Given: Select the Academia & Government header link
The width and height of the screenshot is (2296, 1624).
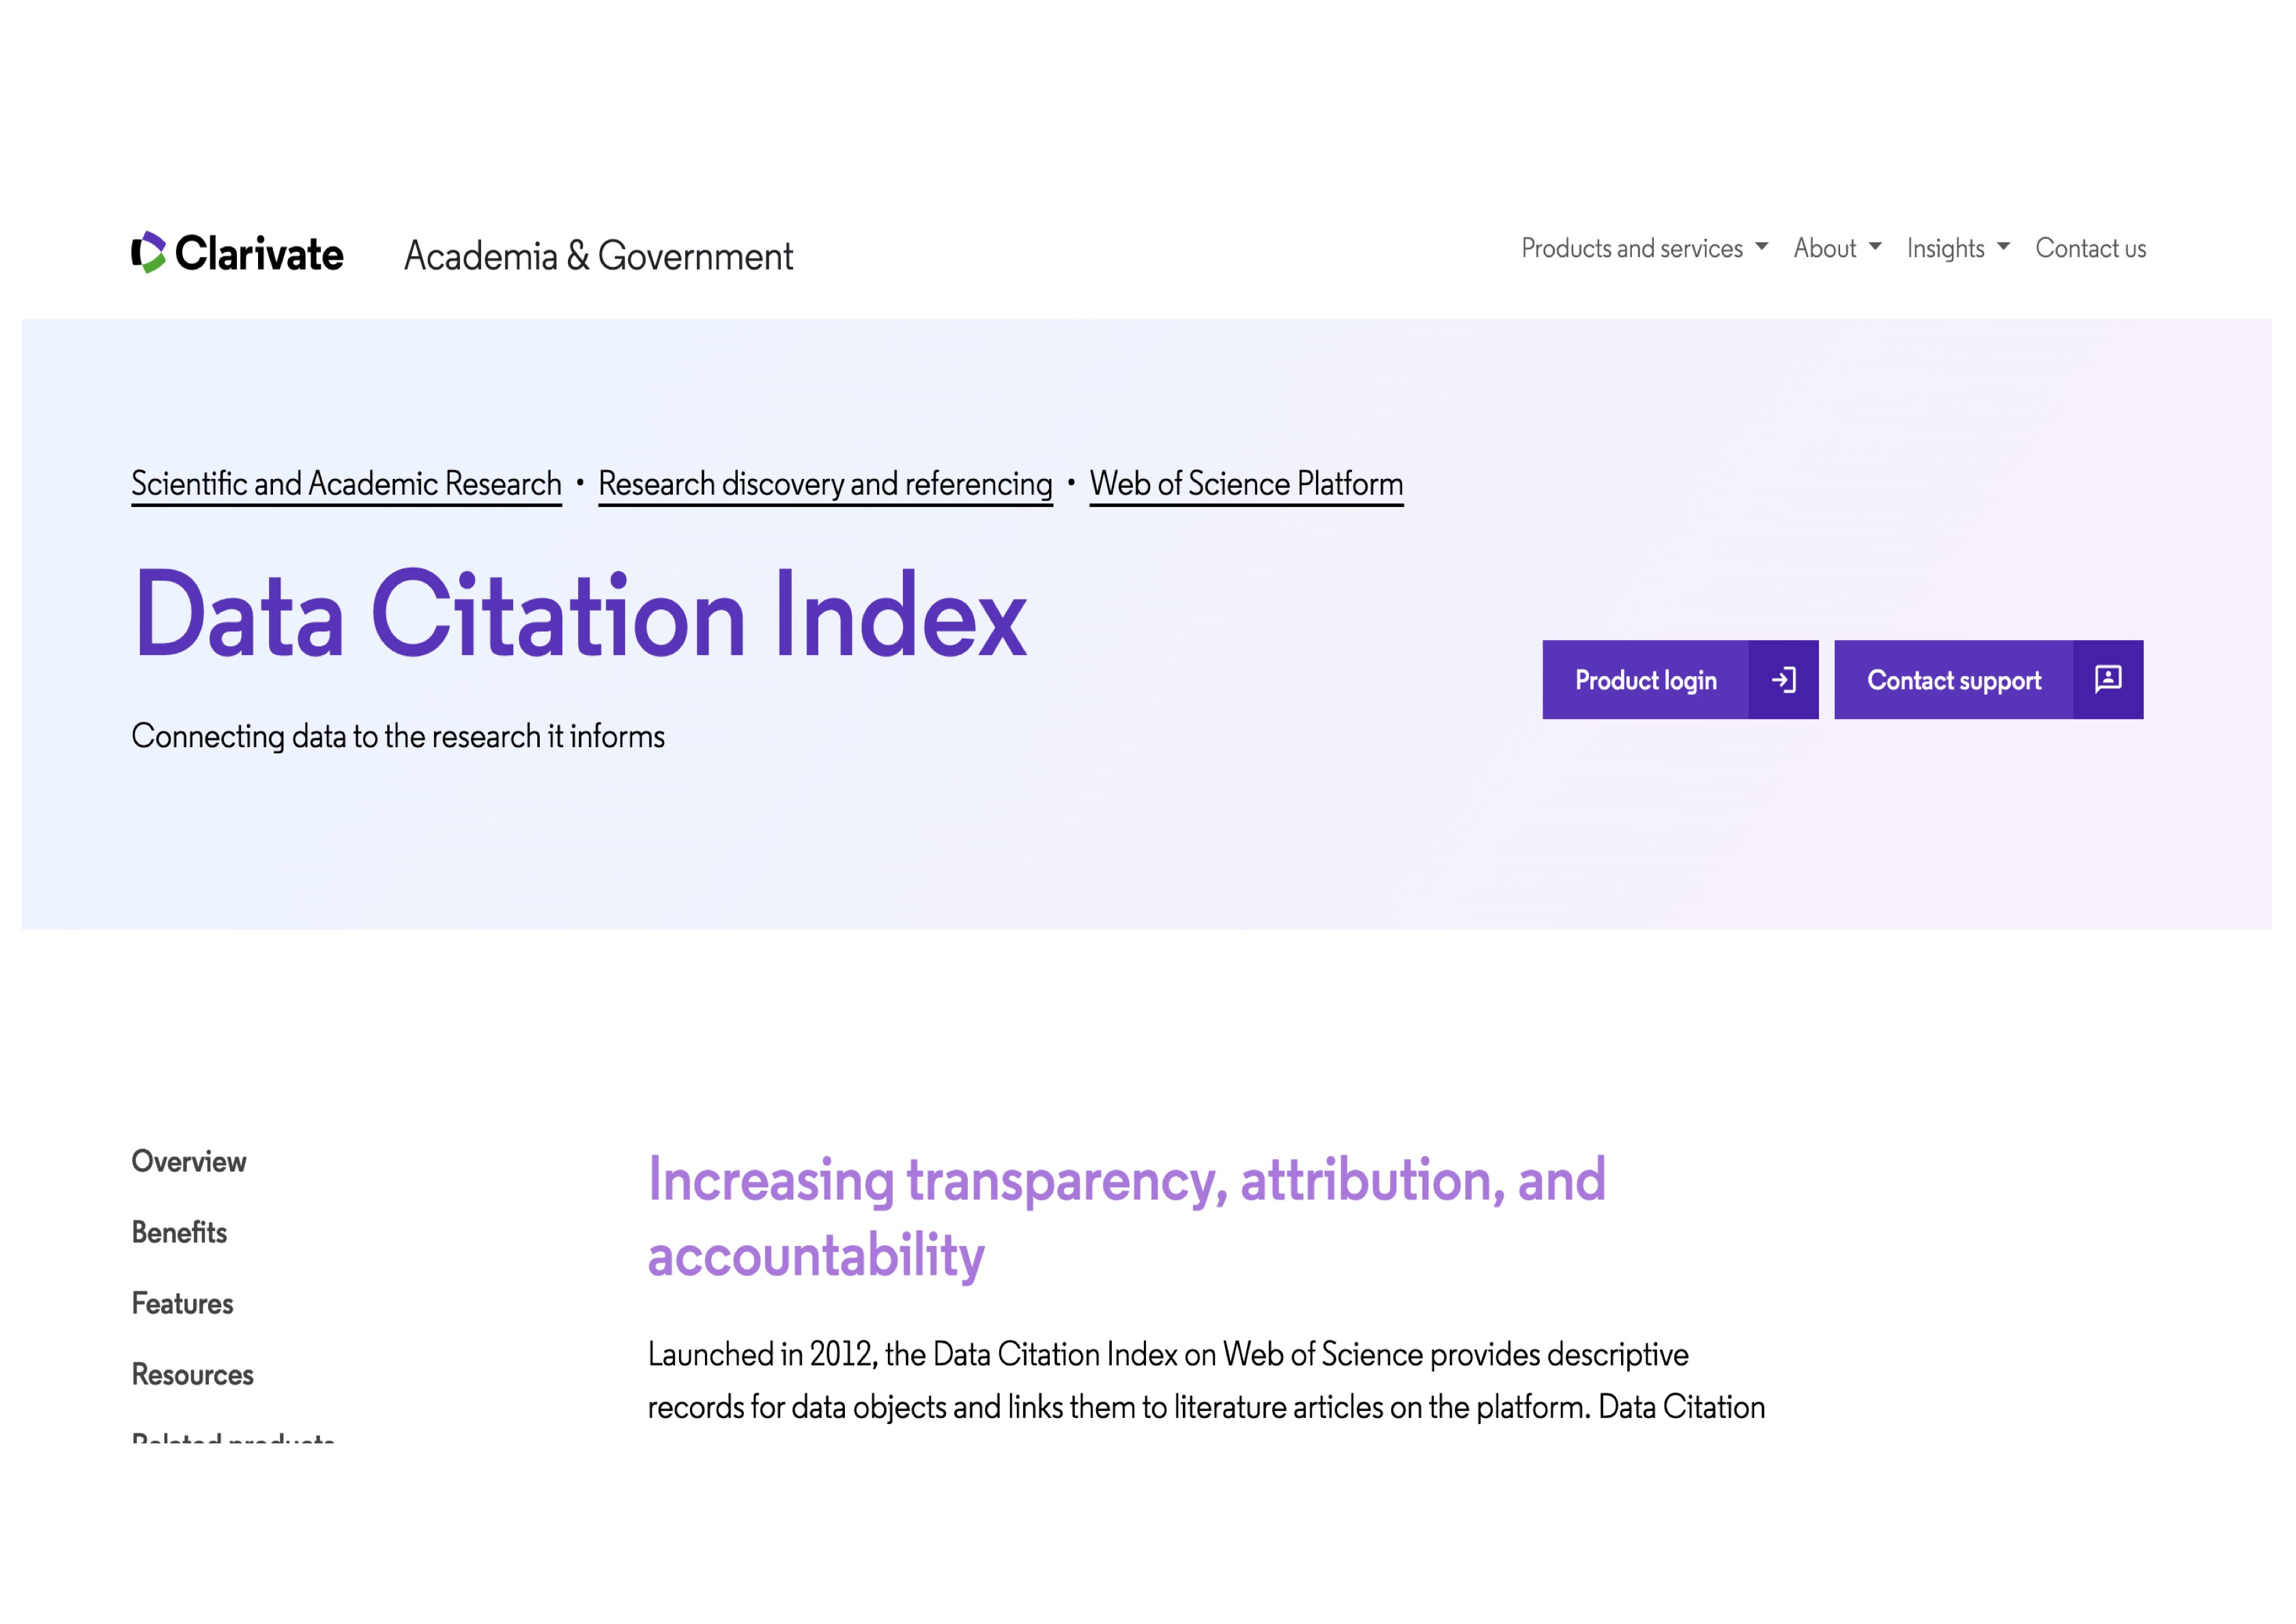Looking at the screenshot, I should click(597, 256).
